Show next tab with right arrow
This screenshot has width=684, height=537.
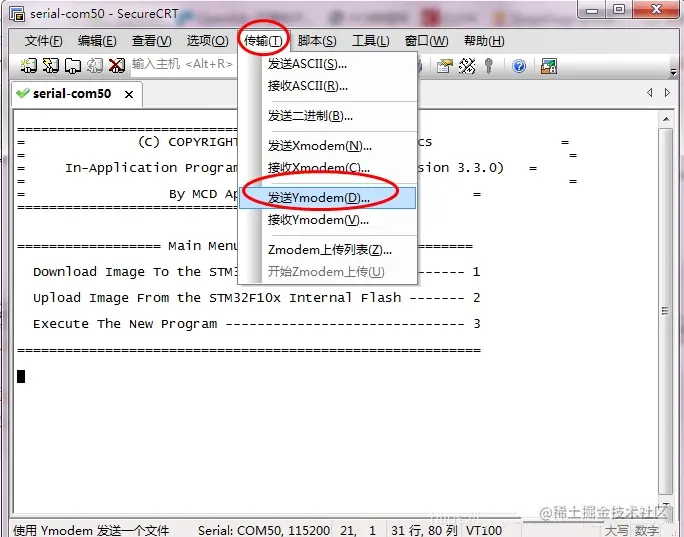(667, 92)
